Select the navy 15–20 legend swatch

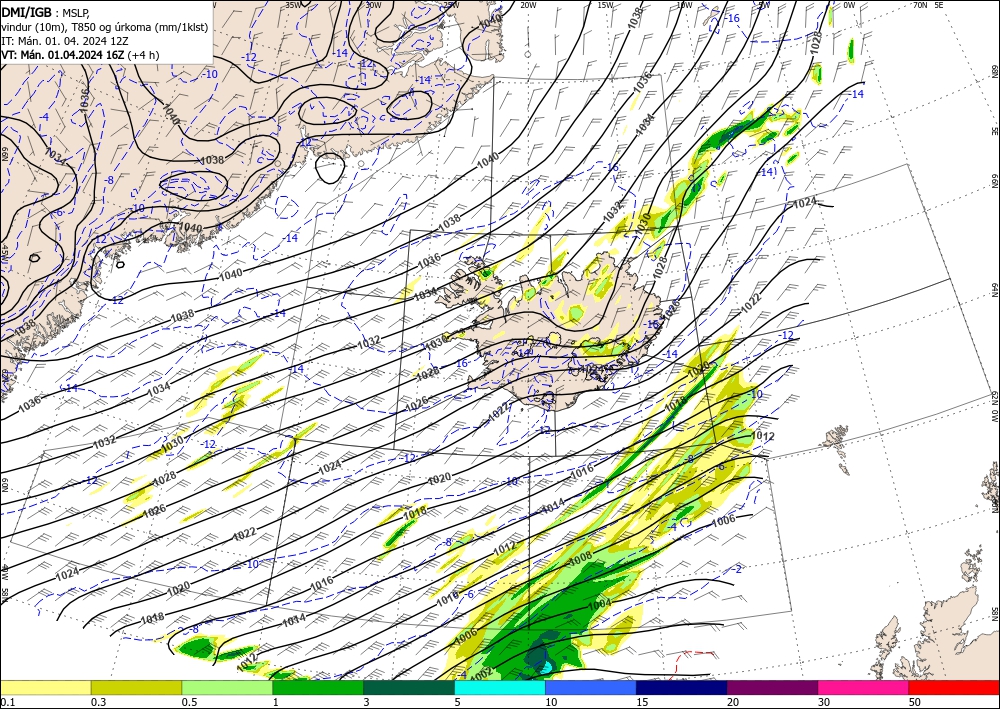(682, 687)
